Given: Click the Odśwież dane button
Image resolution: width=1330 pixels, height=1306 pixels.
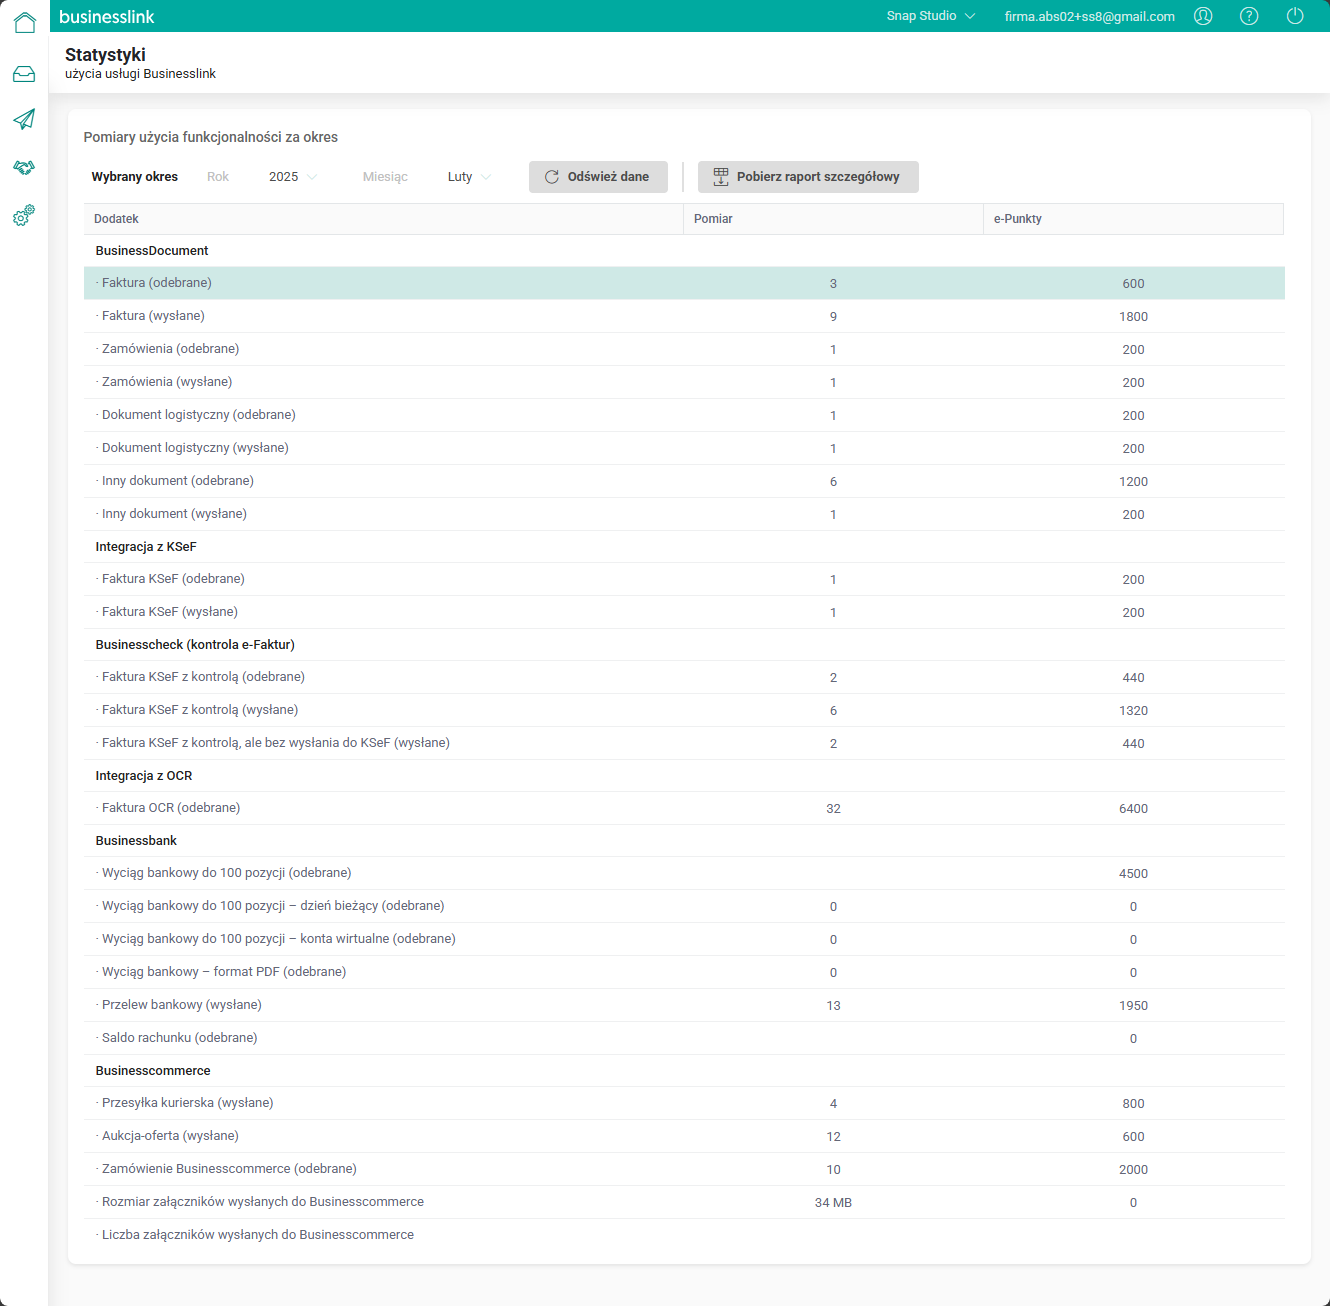Looking at the screenshot, I should tap(598, 177).
